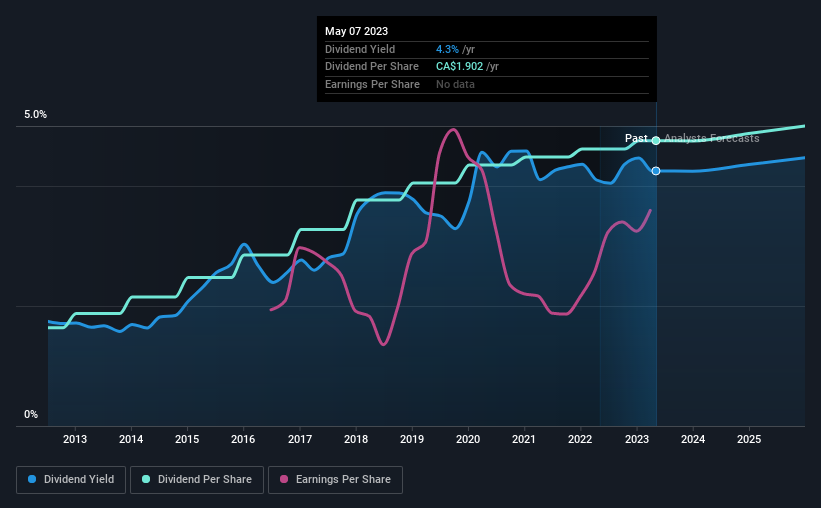Image resolution: width=821 pixels, height=508 pixels.
Task: Click the 4.3% dividend yield value in tooltip
Action: click(447, 49)
